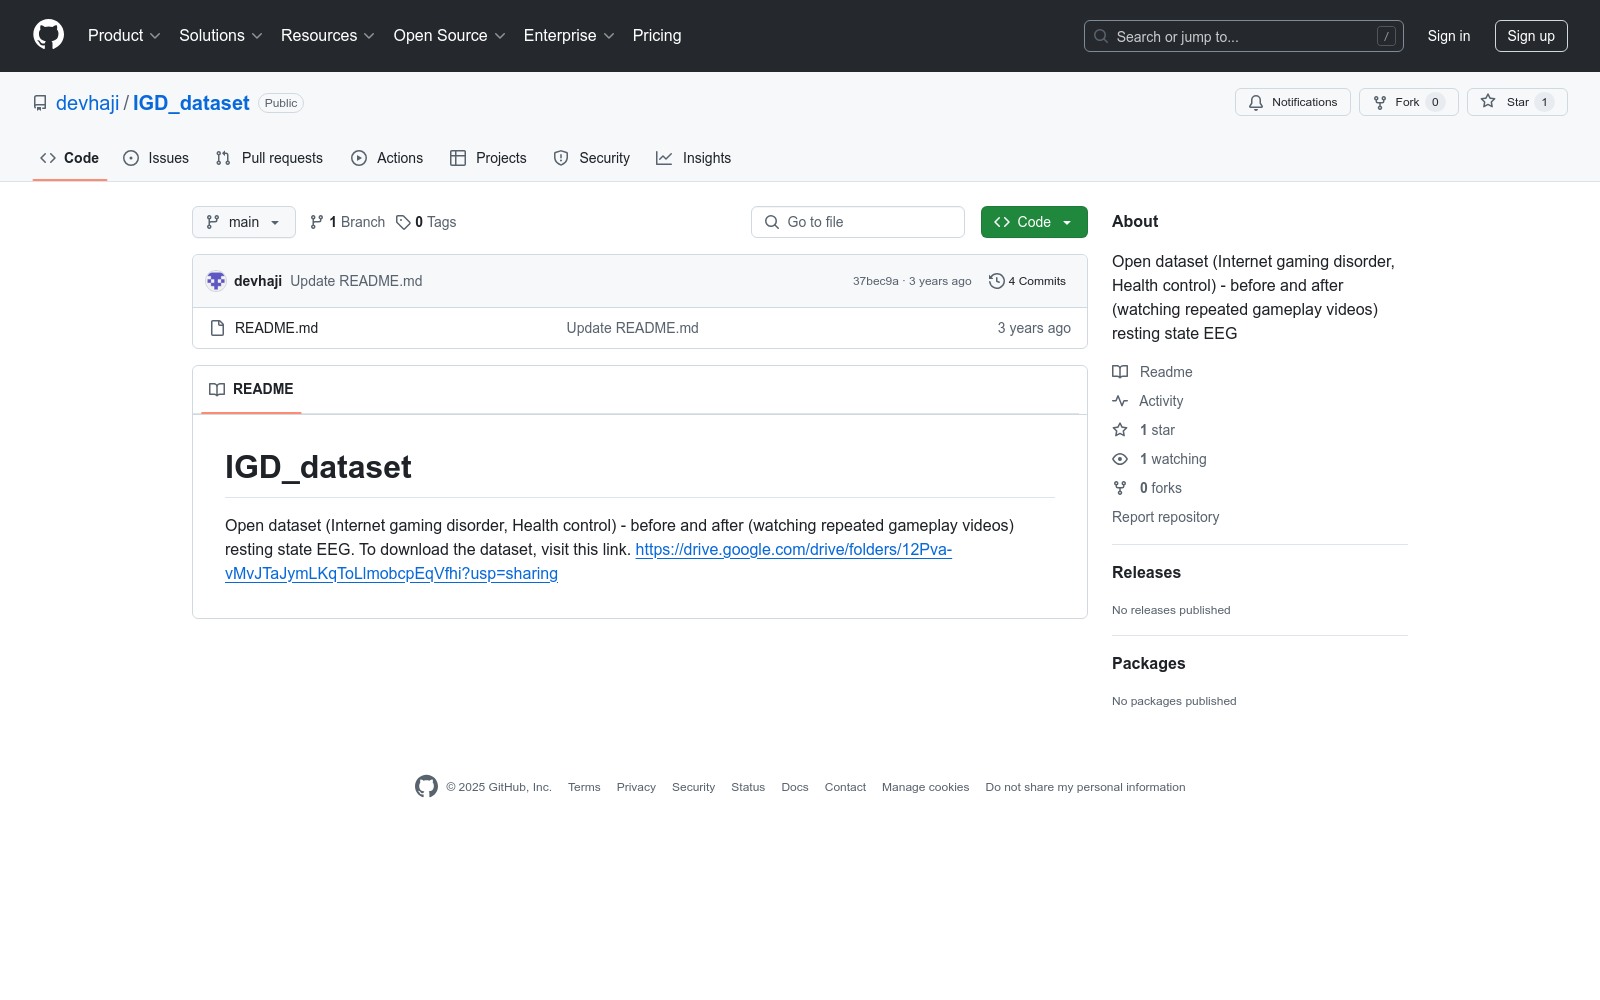
Task: Click the pulse icon beside Activity
Action: coord(1120,401)
